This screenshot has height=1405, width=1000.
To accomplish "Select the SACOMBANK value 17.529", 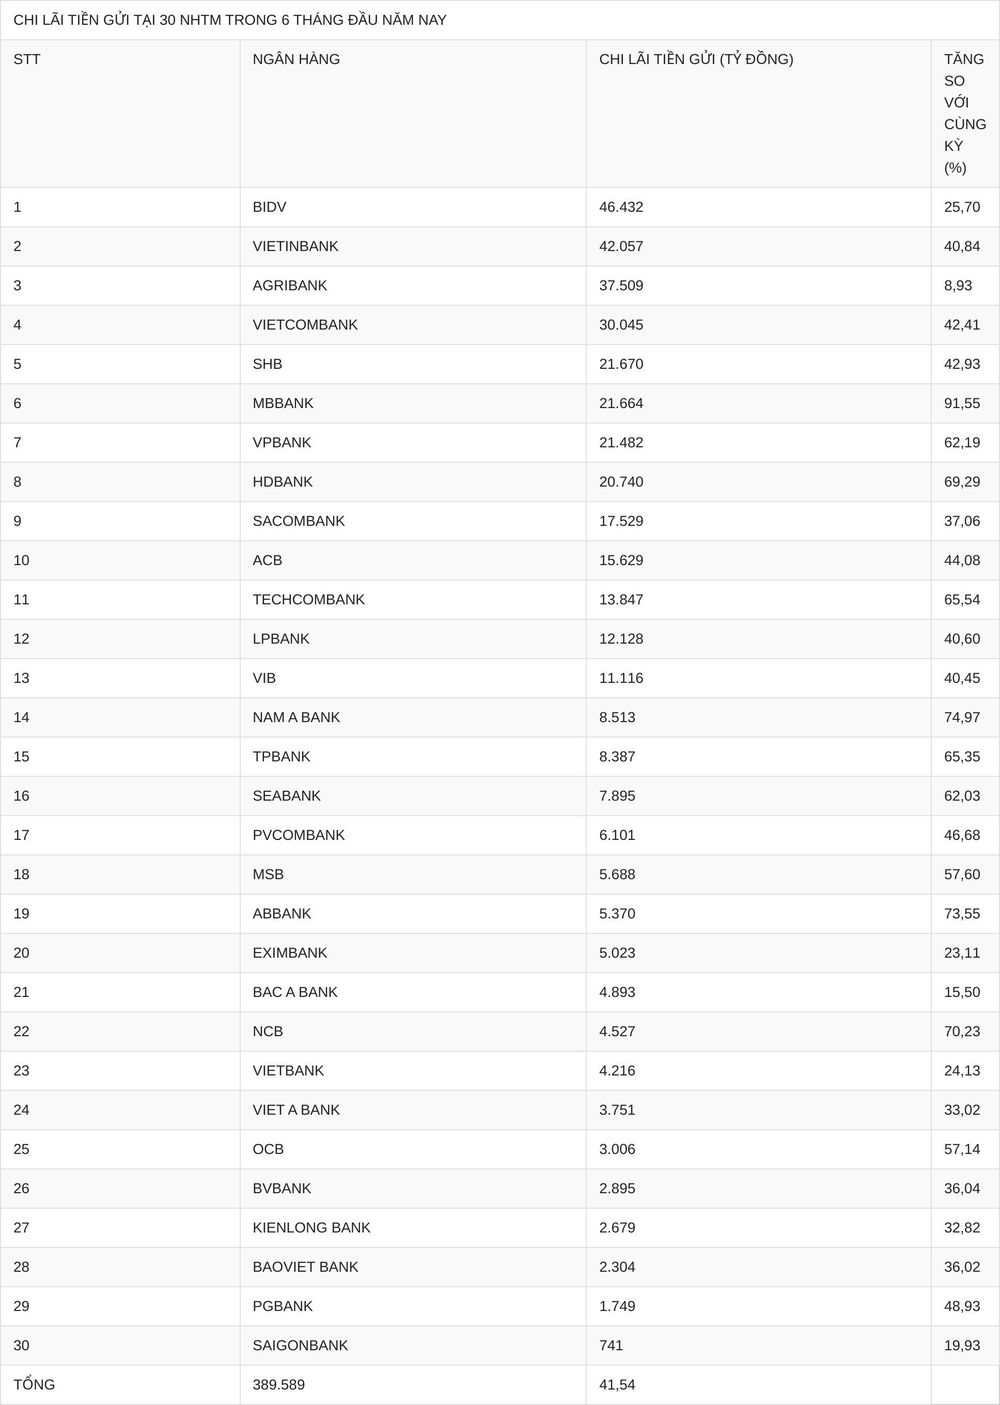I will [x=621, y=521].
